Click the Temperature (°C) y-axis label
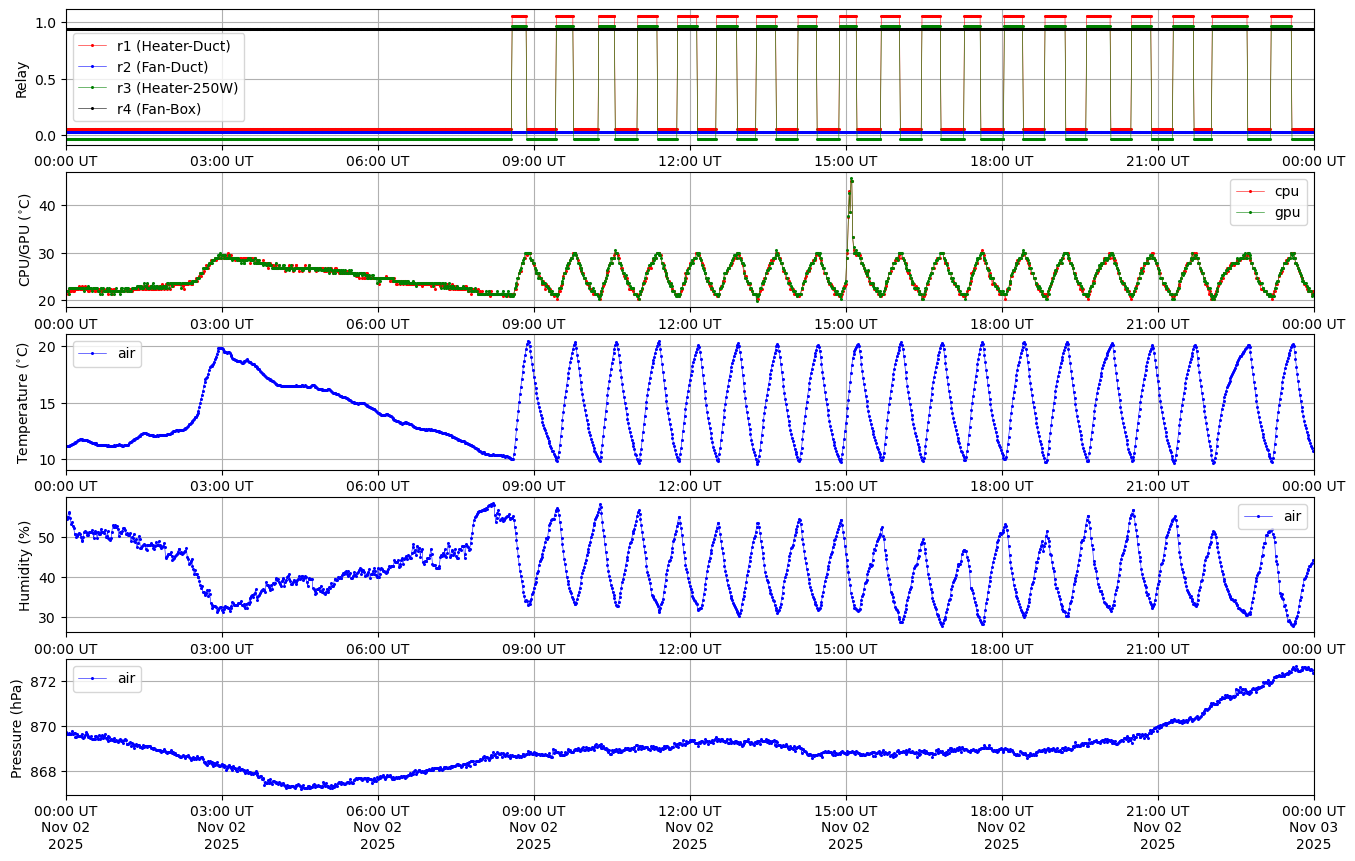The height and width of the screenshot is (861, 1355). 23,402
